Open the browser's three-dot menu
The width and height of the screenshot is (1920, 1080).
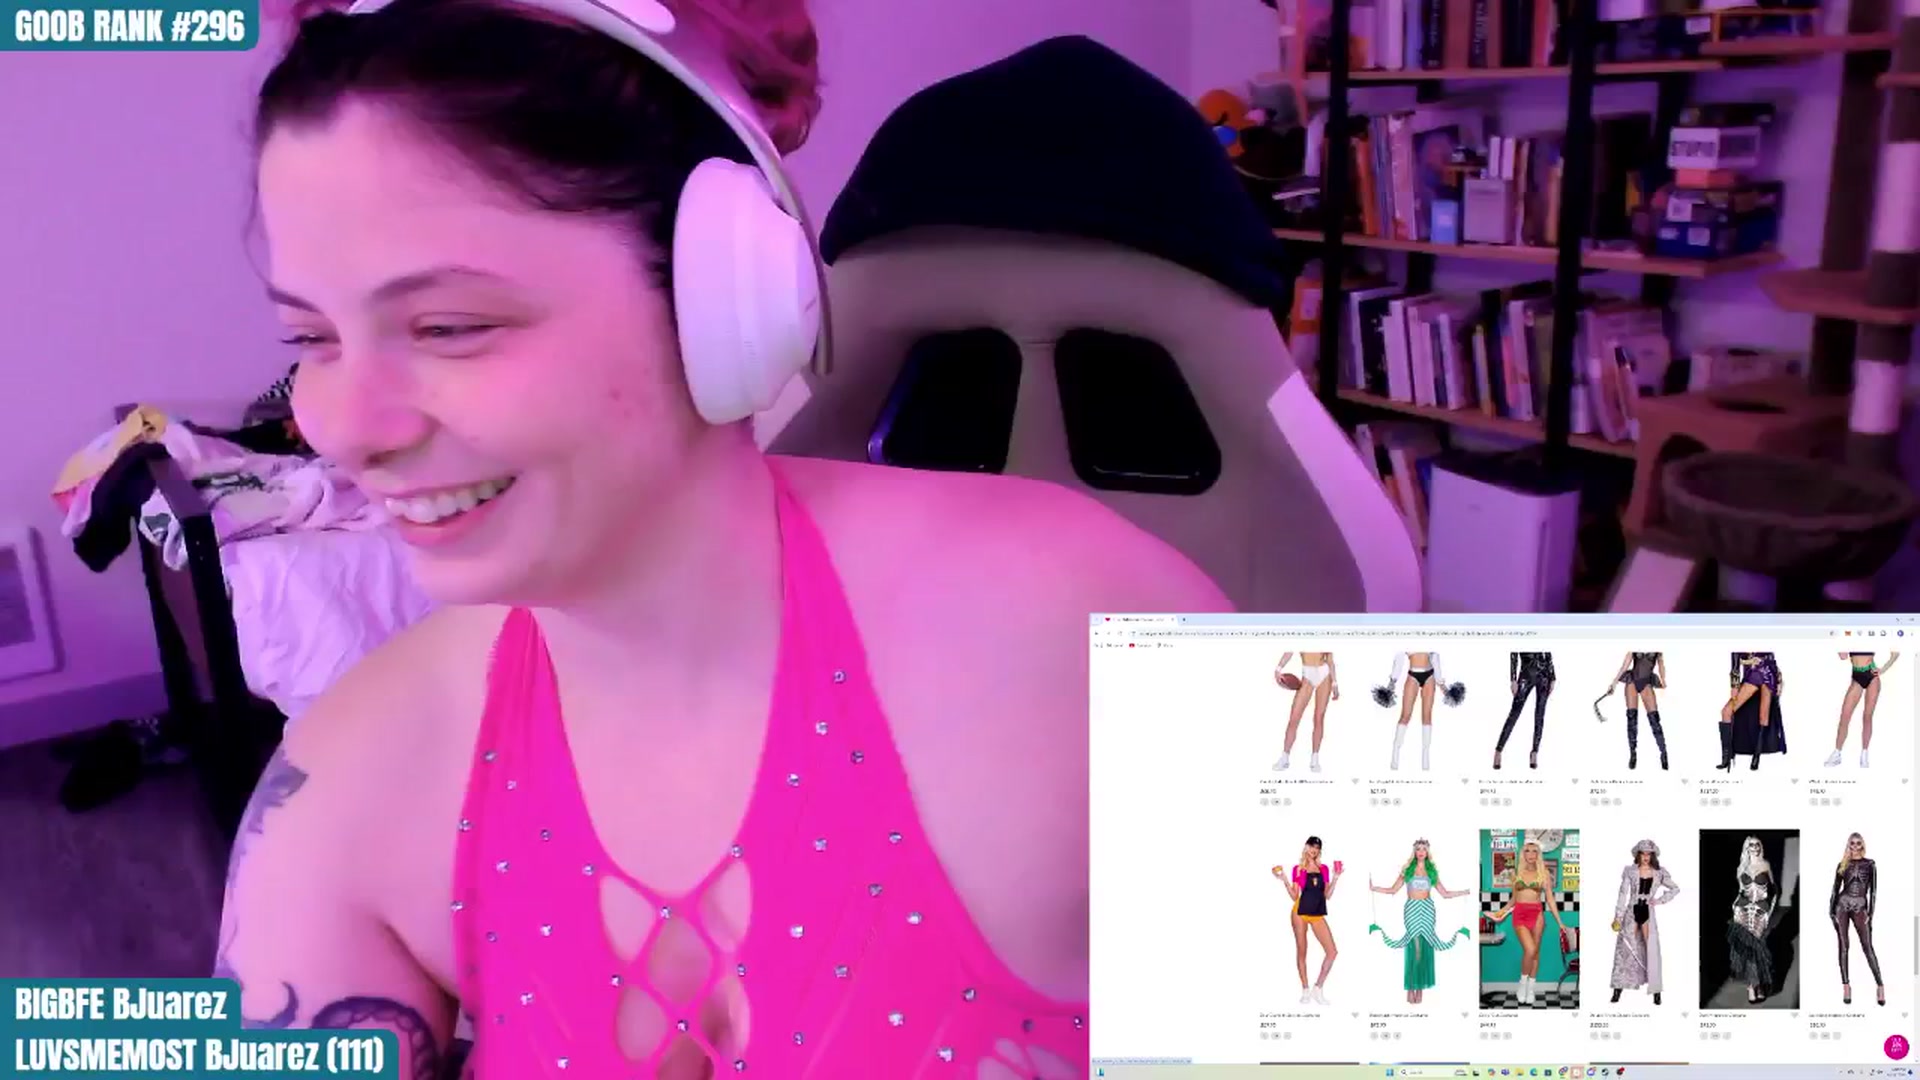(1913, 633)
